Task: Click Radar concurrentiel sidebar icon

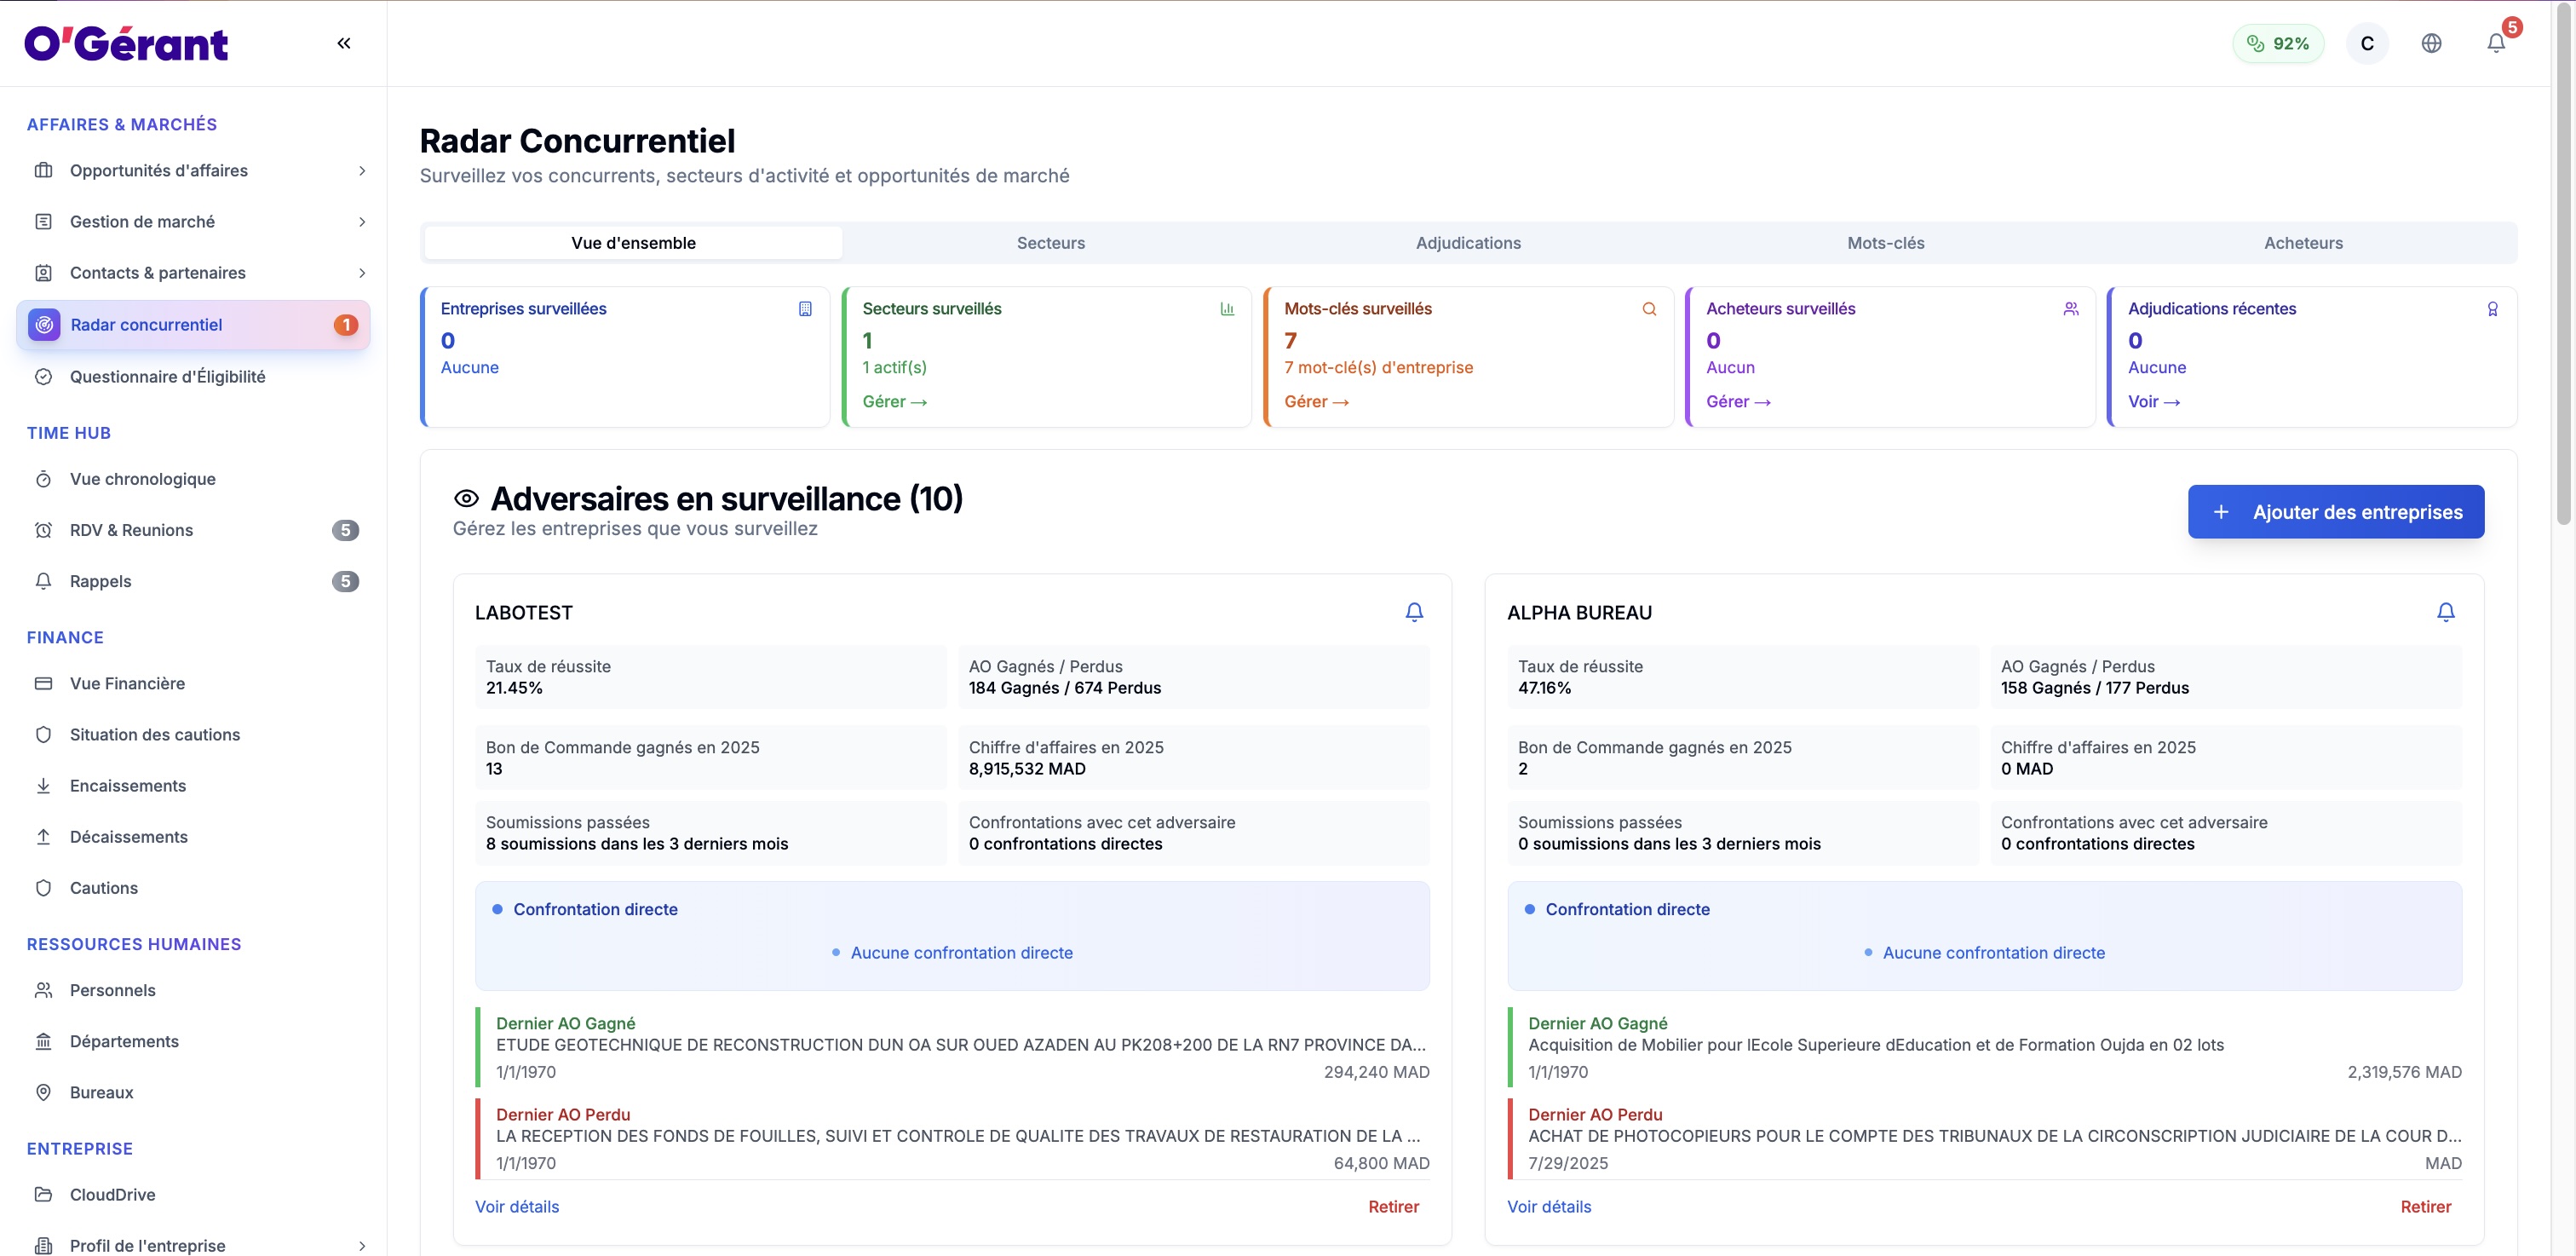Action: pos(44,325)
